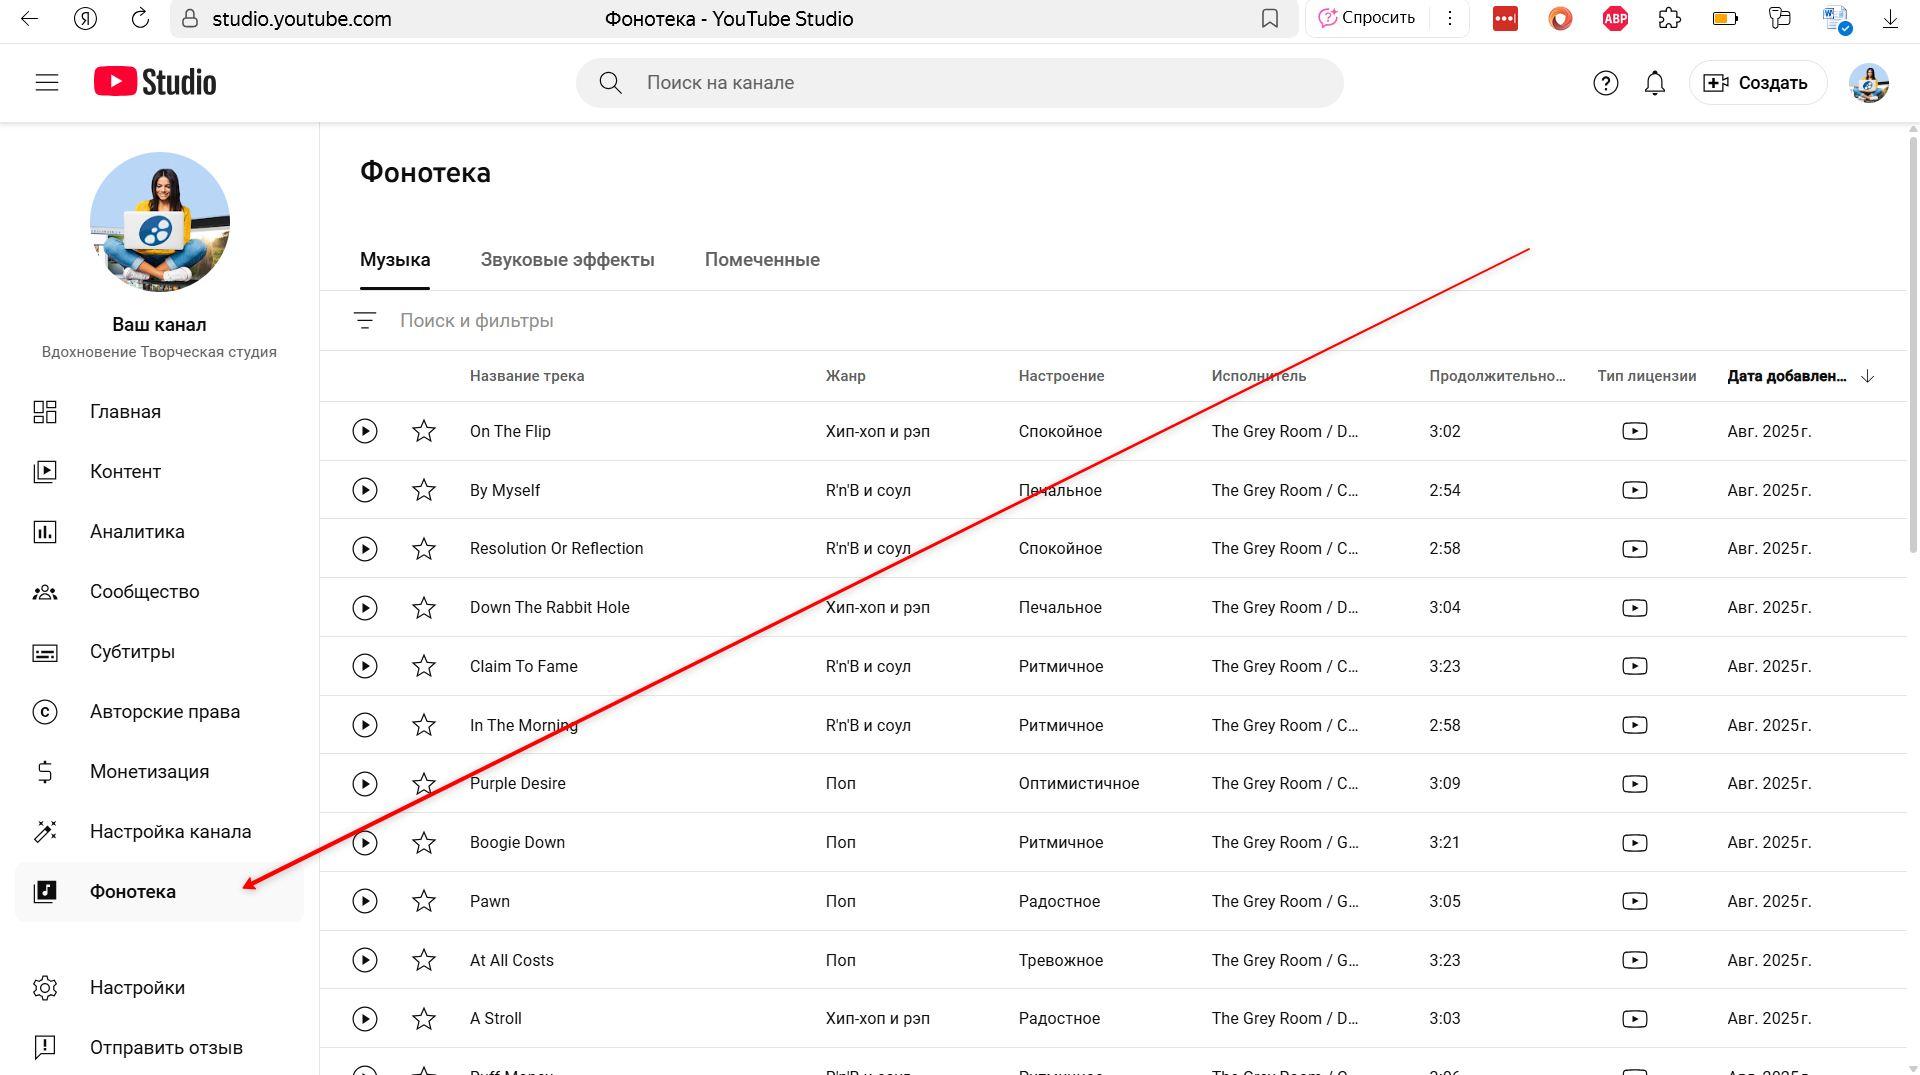Open the notifications bell
Image resolution: width=1920 pixels, height=1075 pixels.
coord(1655,83)
